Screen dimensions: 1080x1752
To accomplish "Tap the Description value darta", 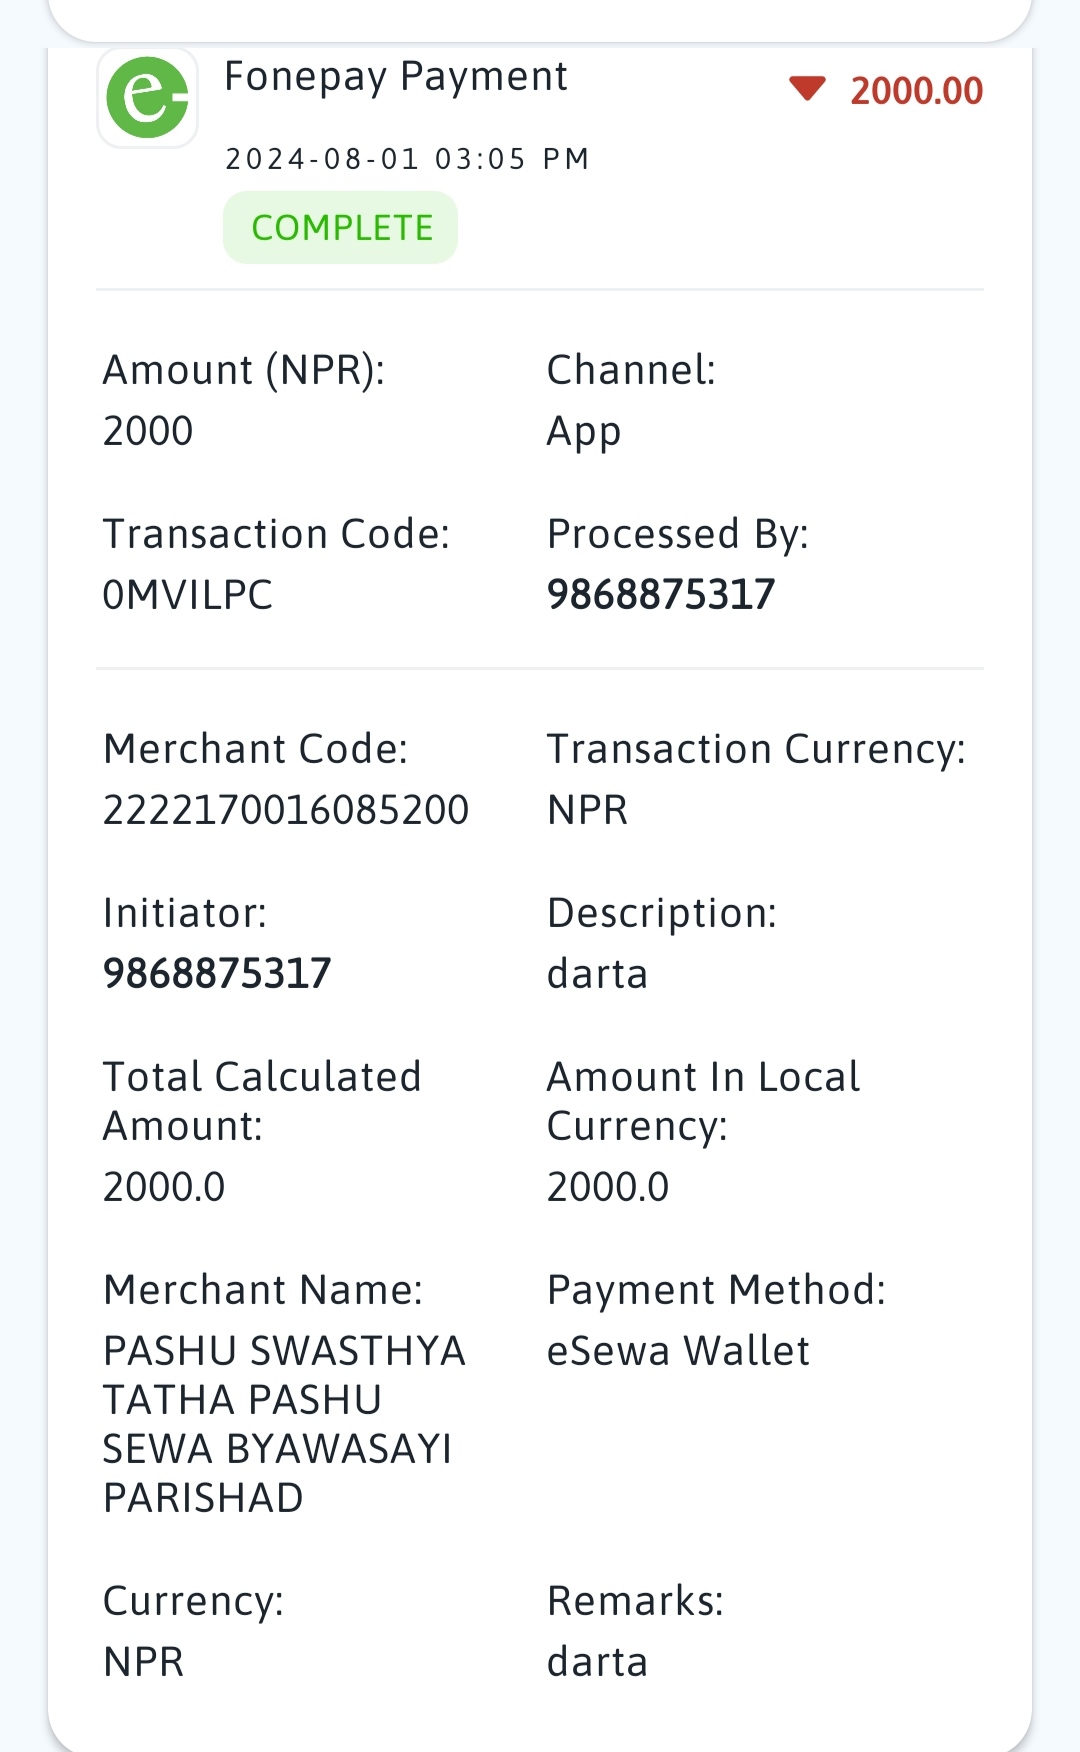I will point(597,974).
